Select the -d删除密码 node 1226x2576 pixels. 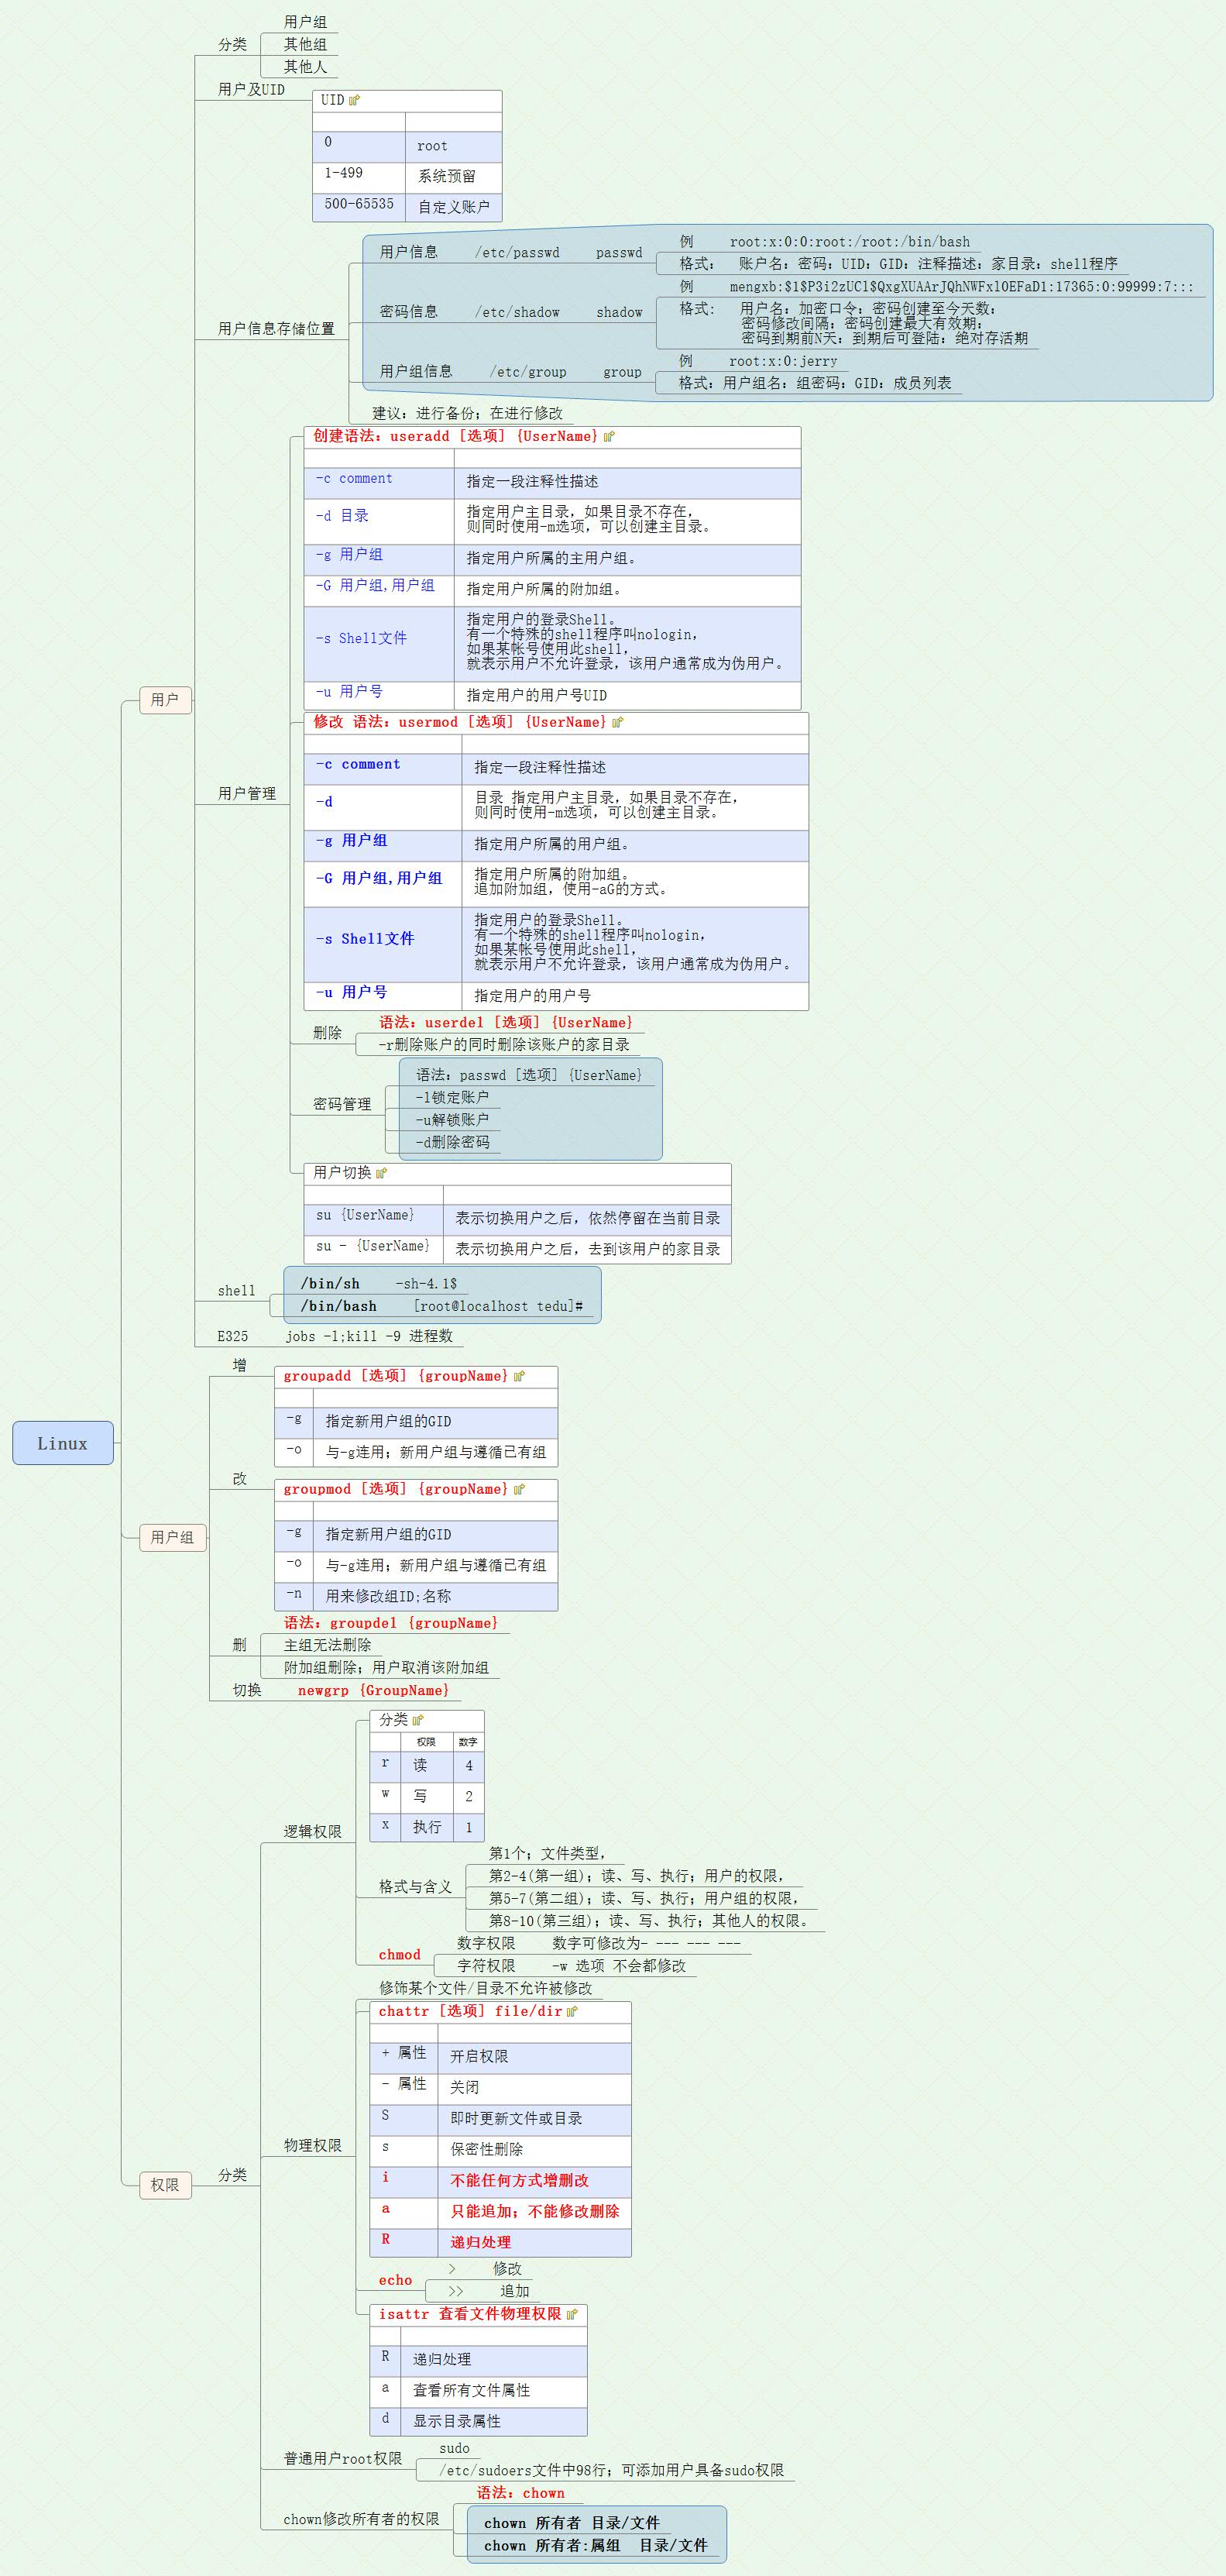coord(452,1142)
